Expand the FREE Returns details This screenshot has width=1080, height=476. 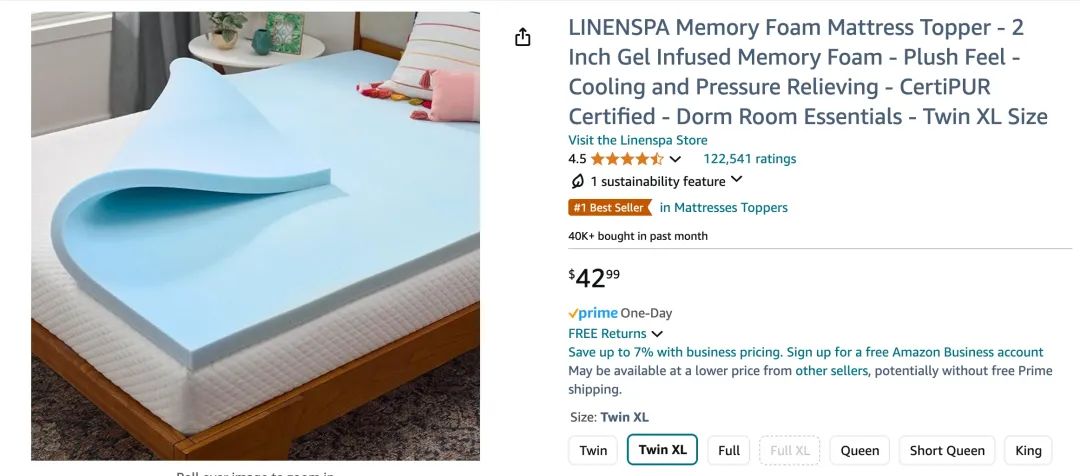pos(657,334)
